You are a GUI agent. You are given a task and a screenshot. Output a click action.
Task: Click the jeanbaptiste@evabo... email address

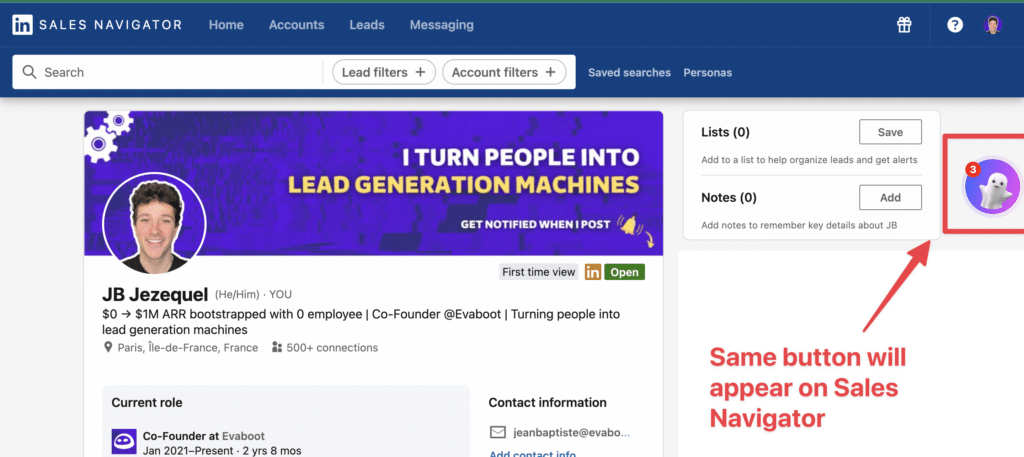[x=571, y=432]
